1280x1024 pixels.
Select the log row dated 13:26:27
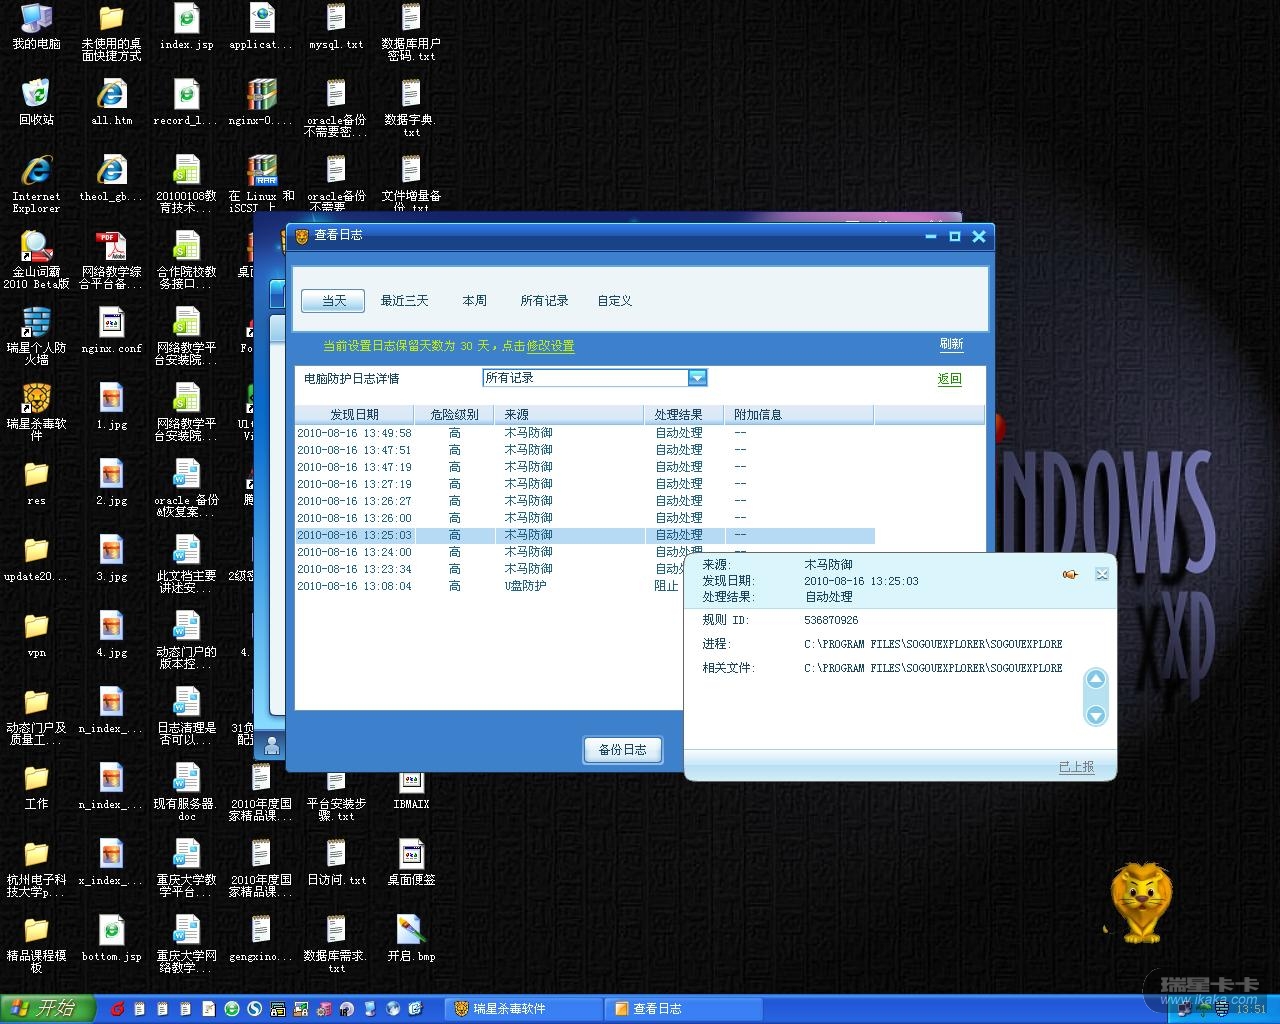coord(585,501)
